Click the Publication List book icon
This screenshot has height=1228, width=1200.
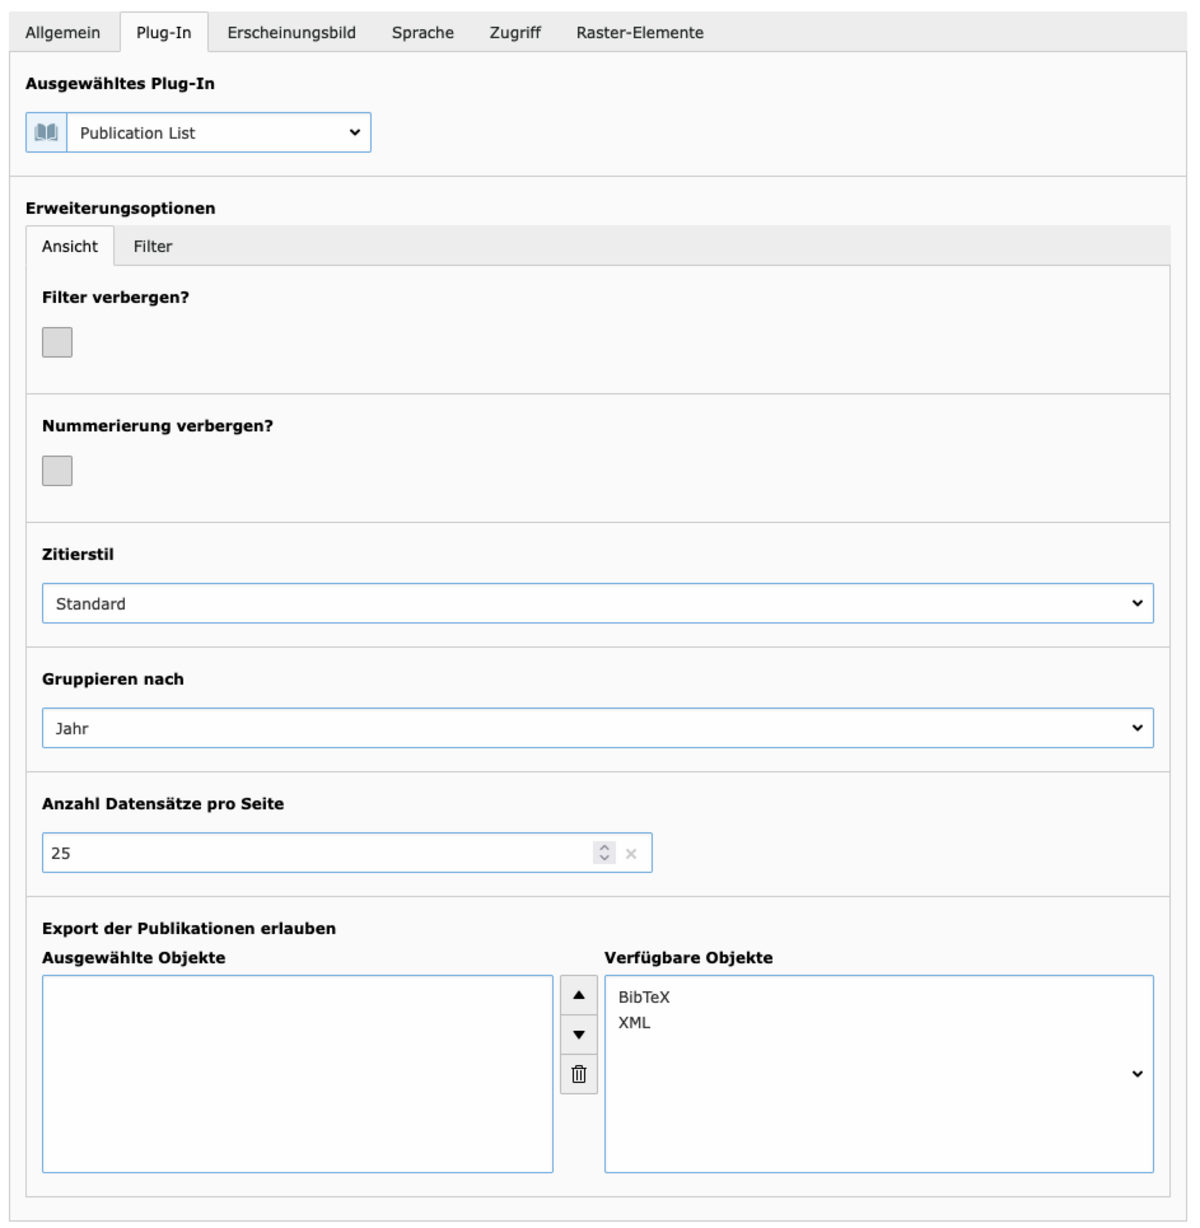point(46,133)
